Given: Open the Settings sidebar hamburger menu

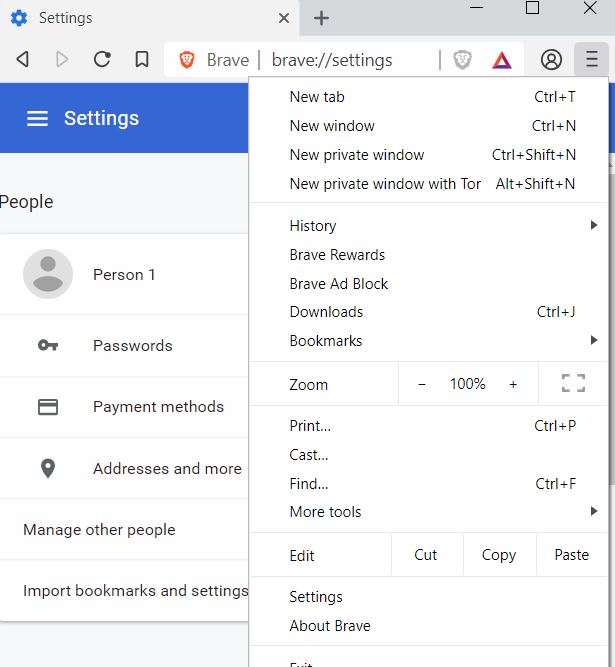Looking at the screenshot, I should click(37, 118).
